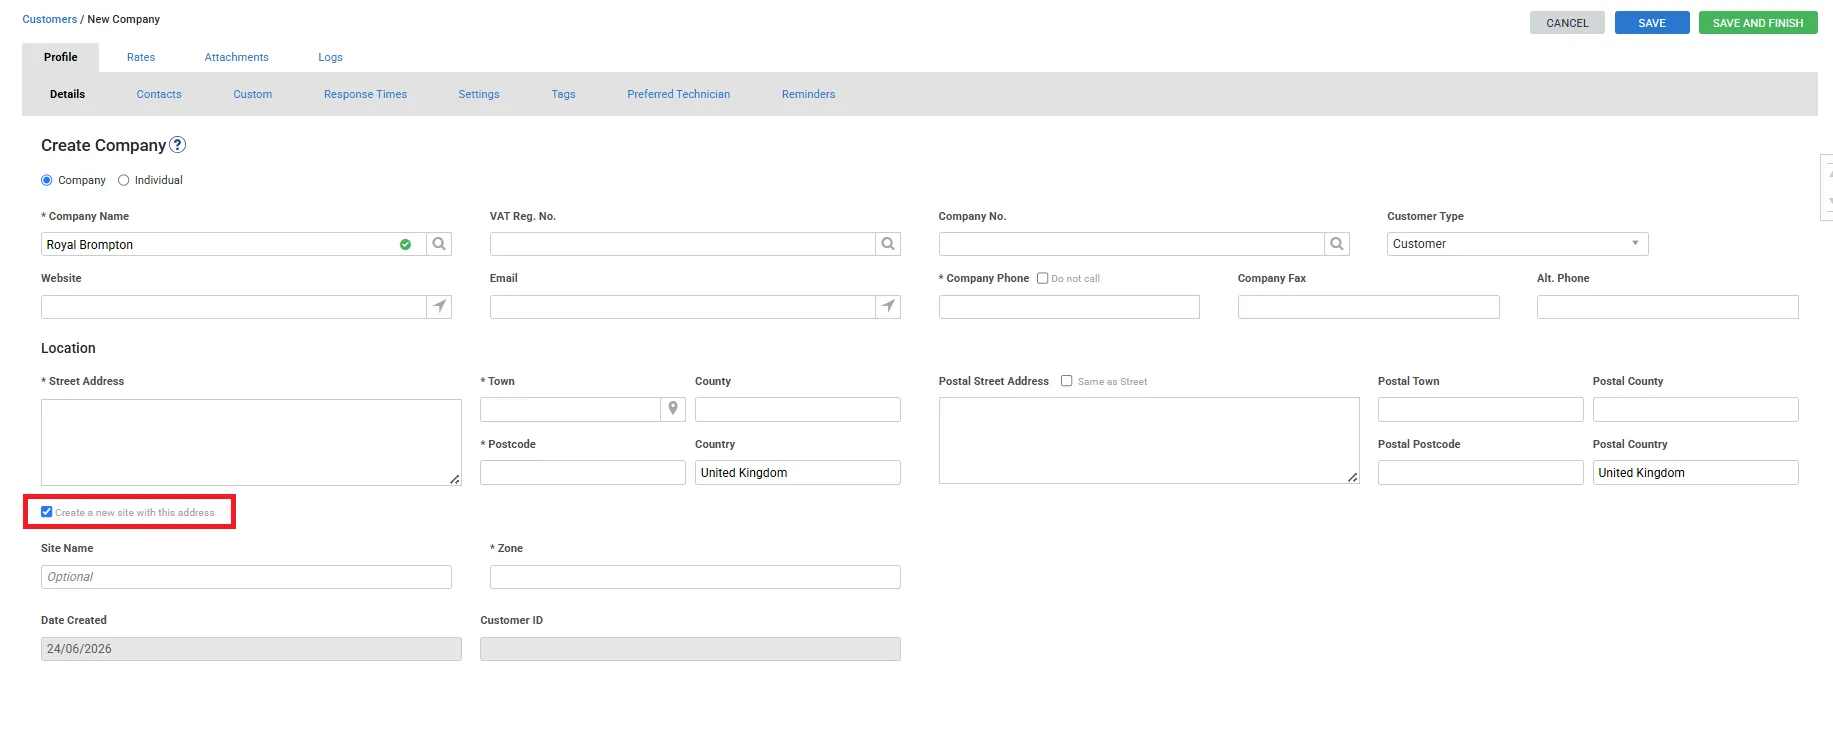
Task: Click the Cancel button
Action: [x=1567, y=23]
